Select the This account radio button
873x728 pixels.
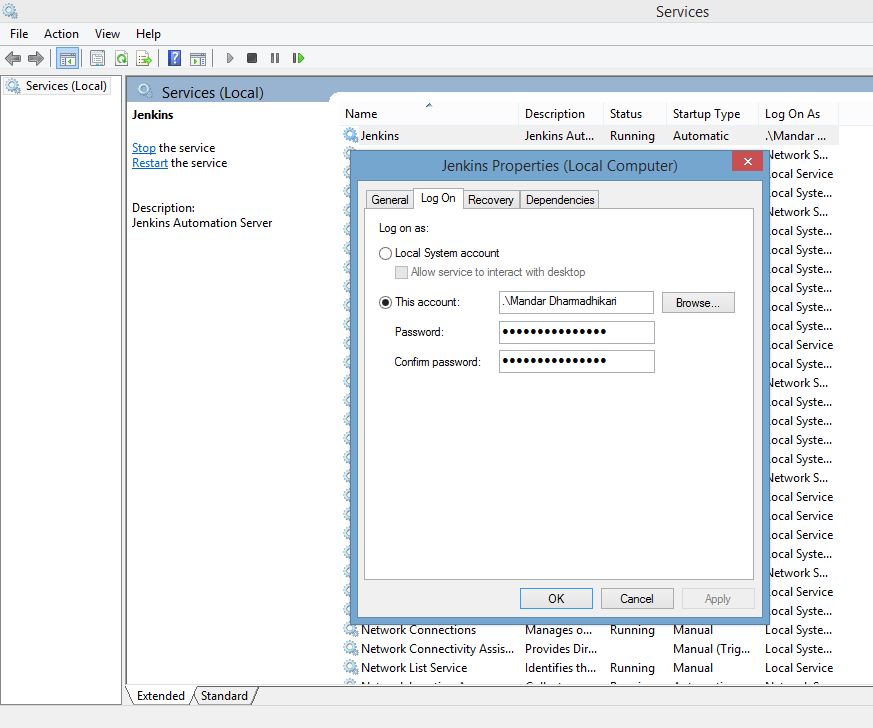click(385, 302)
